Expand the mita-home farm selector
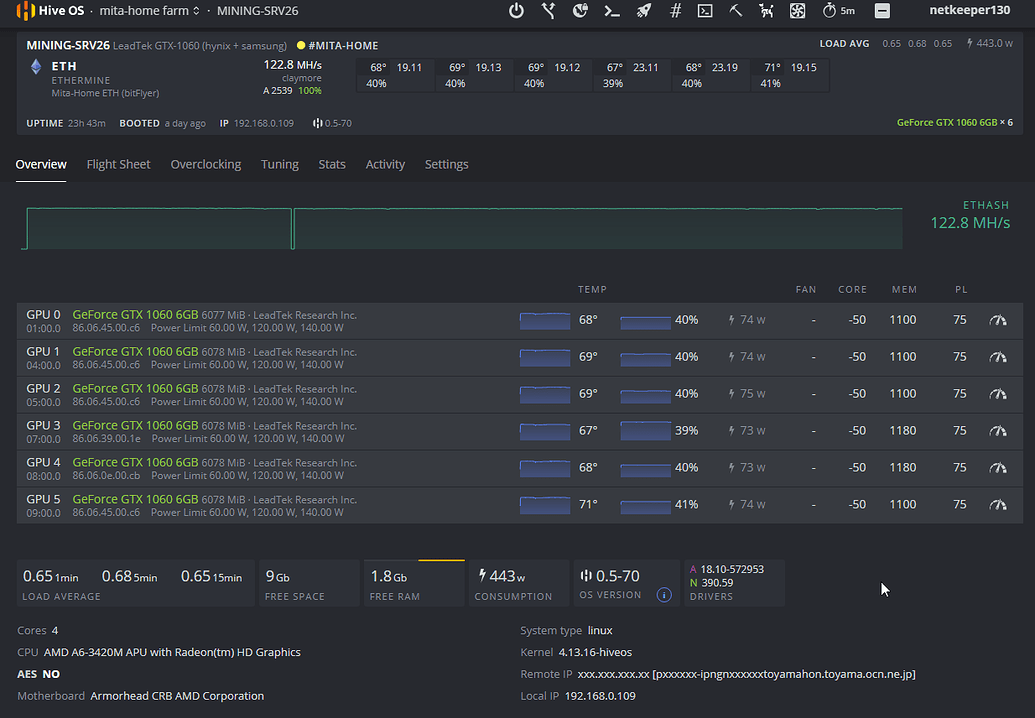1035x718 pixels. pyautogui.click(x=150, y=11)
